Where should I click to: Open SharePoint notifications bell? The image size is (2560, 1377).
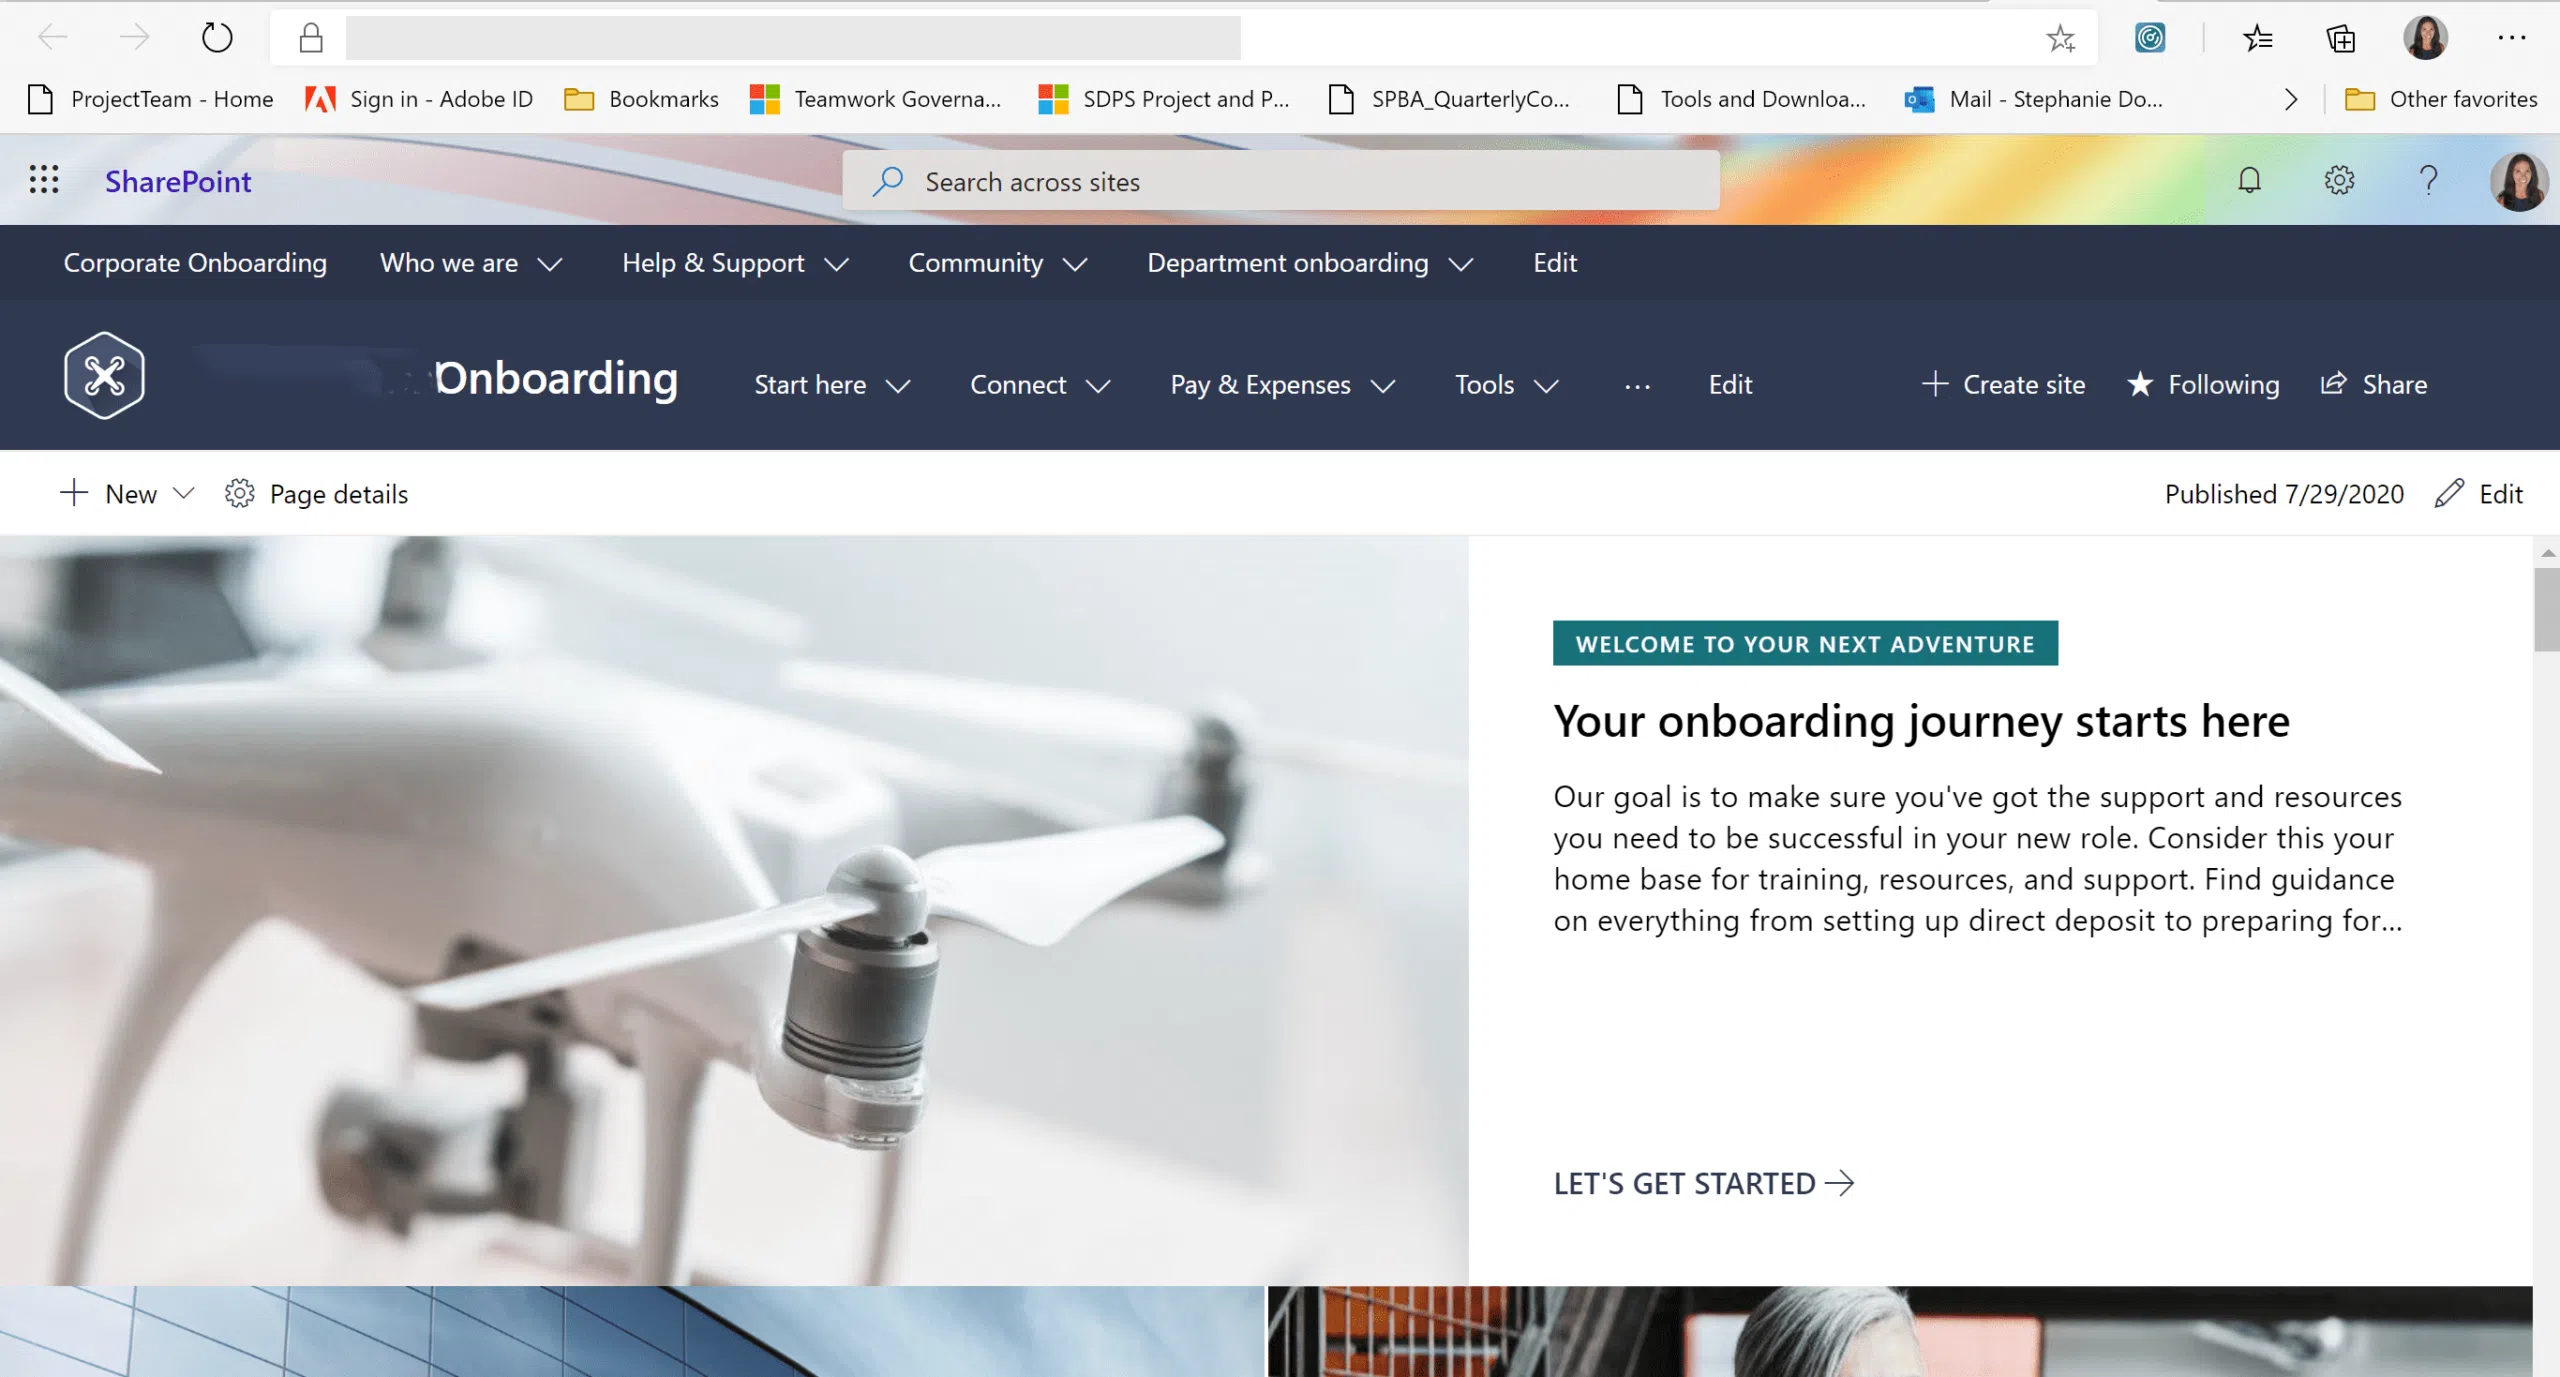click(x=2250, y=180)
